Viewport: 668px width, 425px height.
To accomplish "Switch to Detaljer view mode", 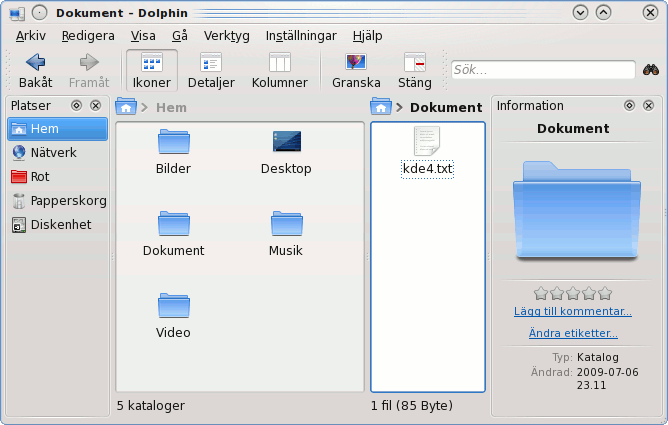I will 211,70.
